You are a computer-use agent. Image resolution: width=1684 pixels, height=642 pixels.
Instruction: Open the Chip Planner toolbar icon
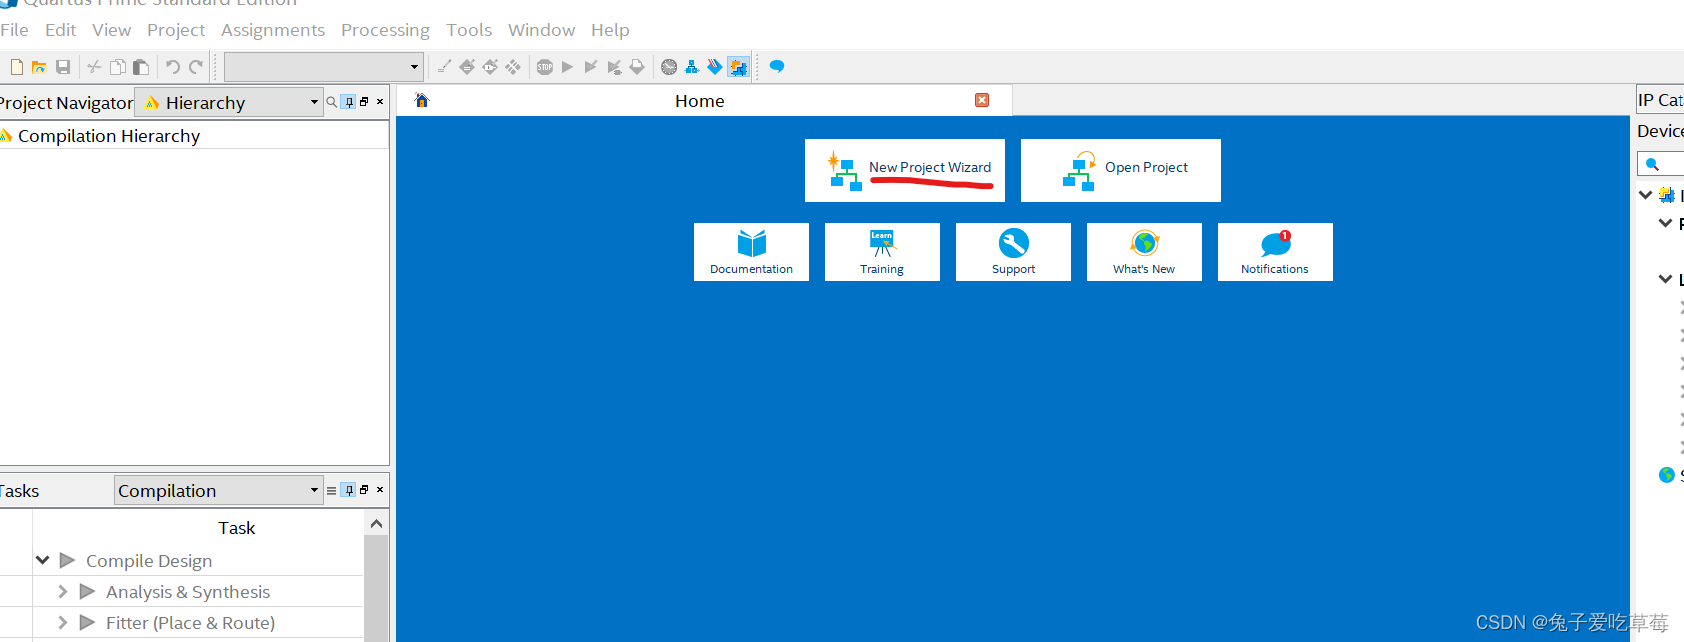point(513,67)
